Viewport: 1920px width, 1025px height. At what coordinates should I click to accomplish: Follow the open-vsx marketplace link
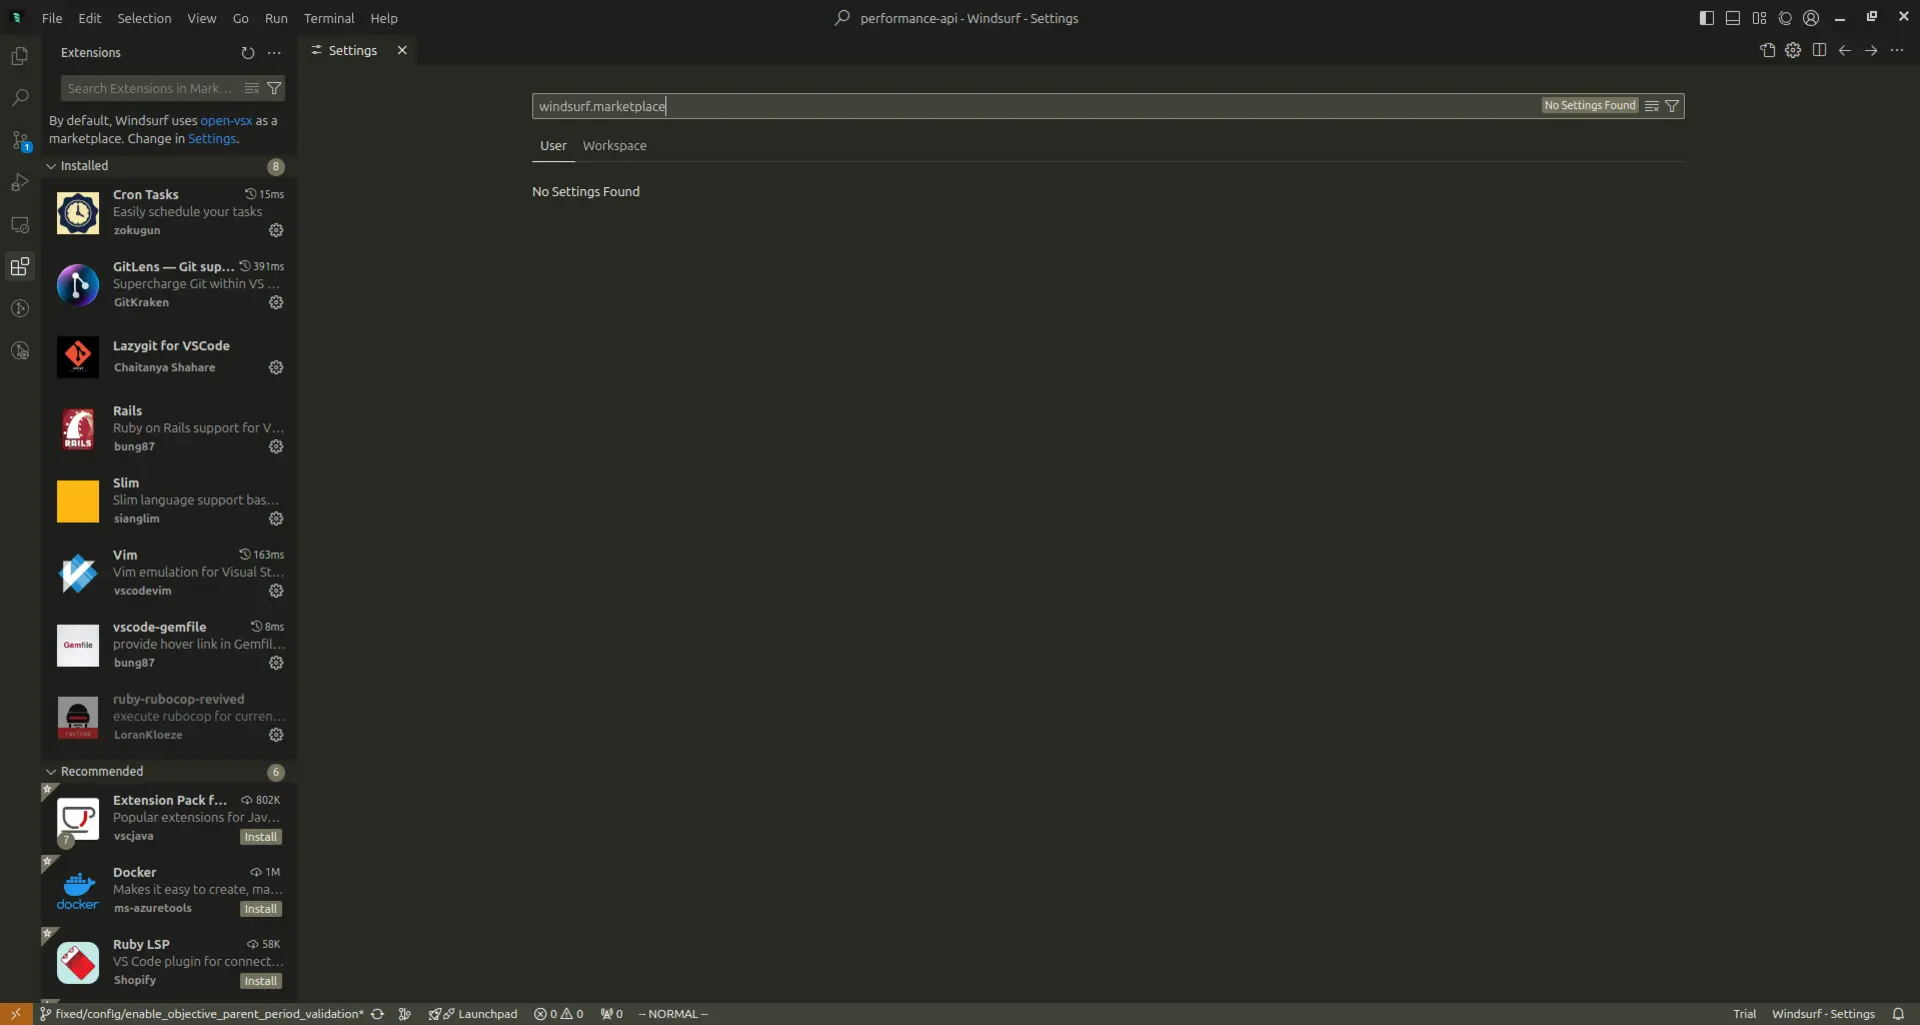[226, 120]
